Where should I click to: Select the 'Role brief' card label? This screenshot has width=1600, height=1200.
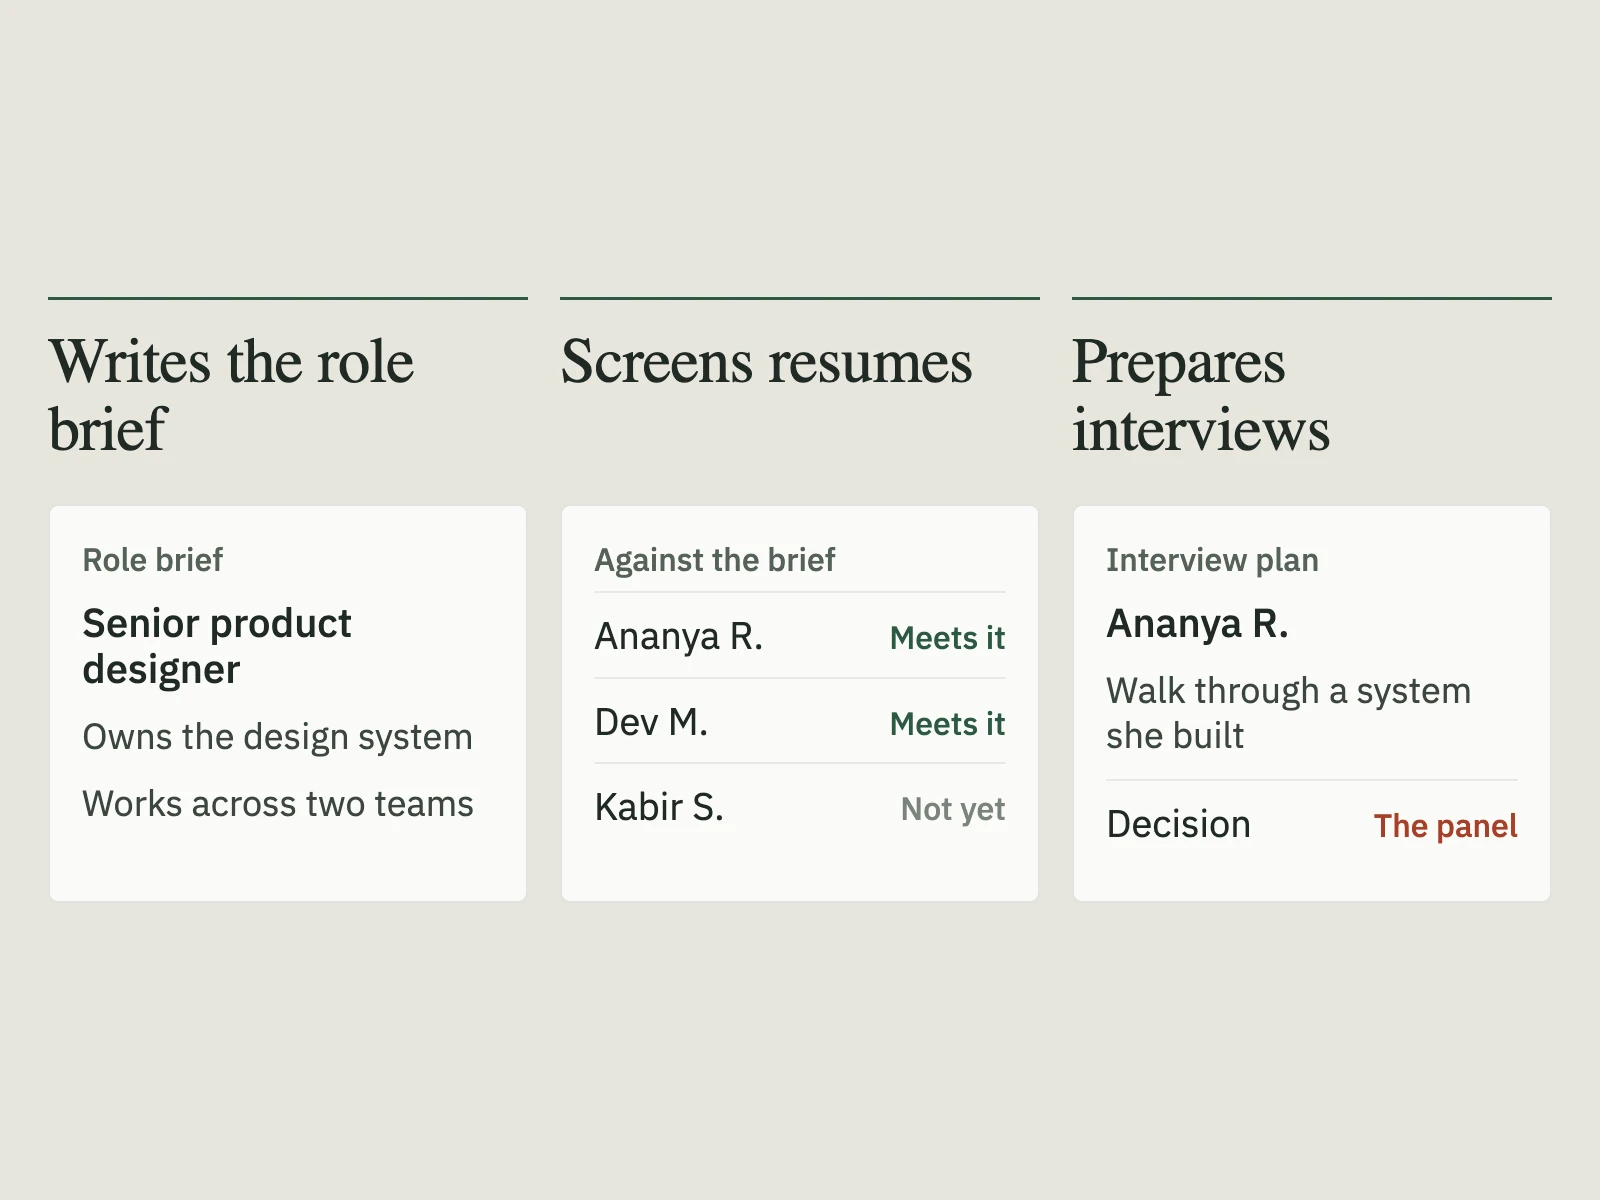153,560
